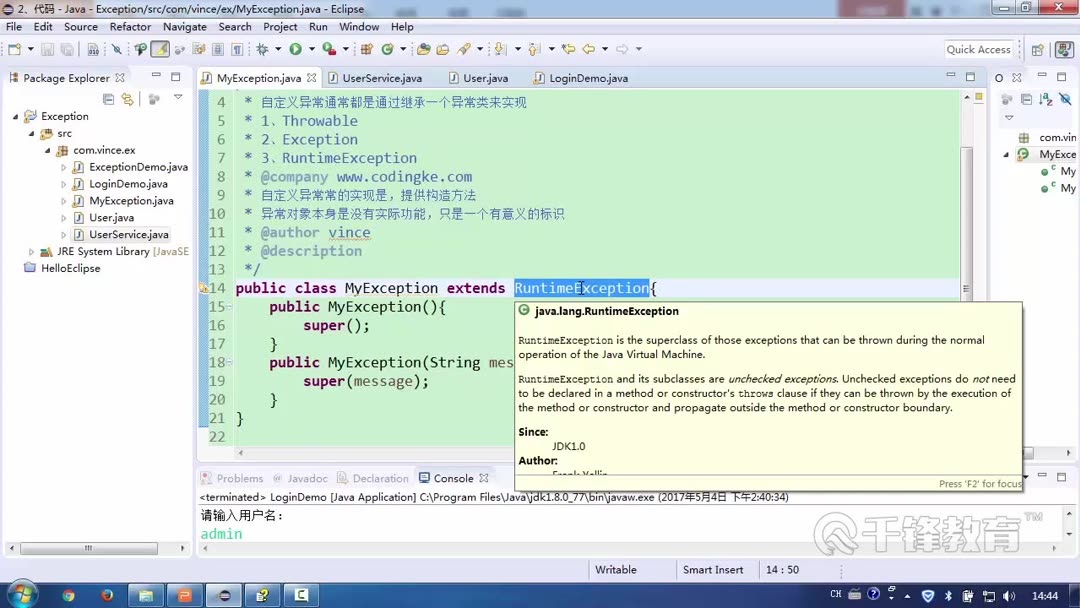This screenshot has width=1080, height=608.
Task: Open the Window menu
Action: [357, 27]
